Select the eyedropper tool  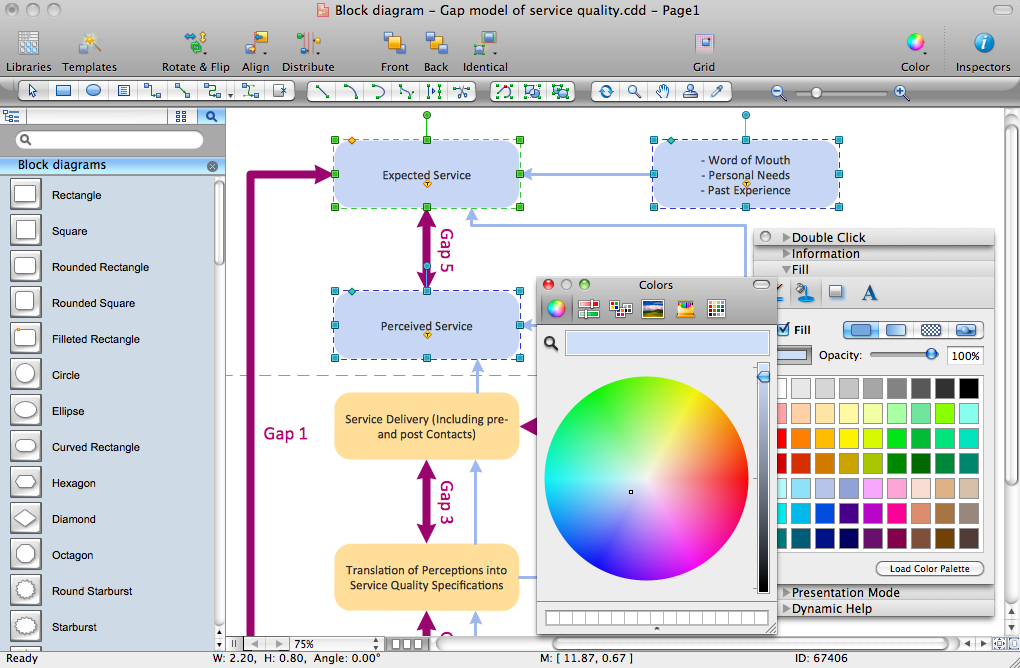point(717,92)
